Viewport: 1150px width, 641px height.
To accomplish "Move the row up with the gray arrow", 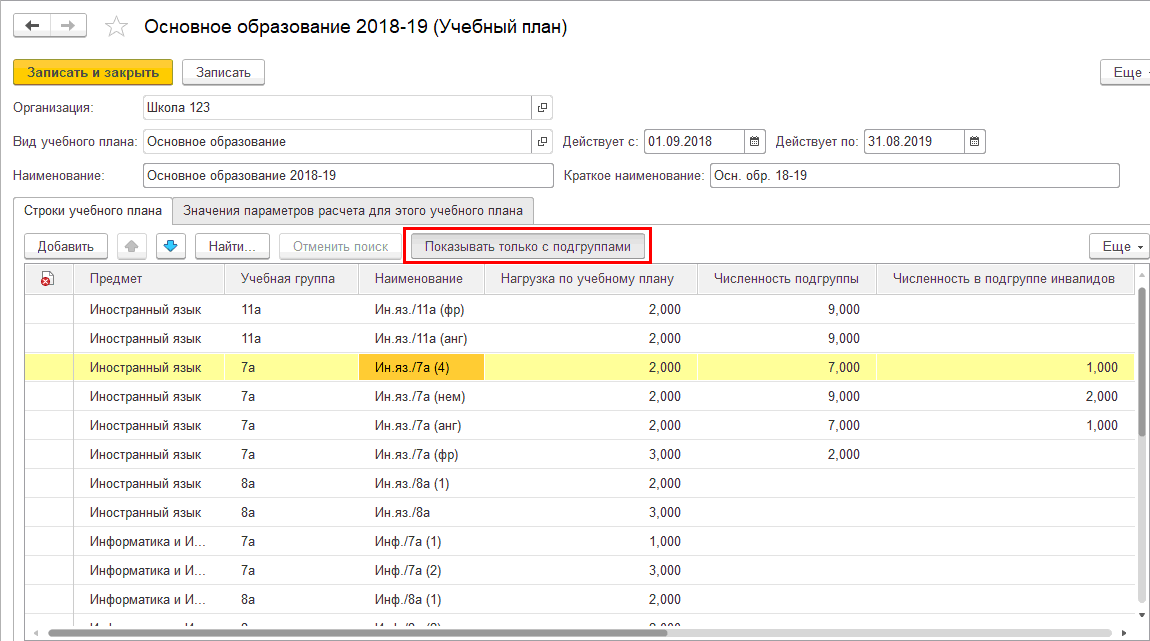I will coord(132,246).
